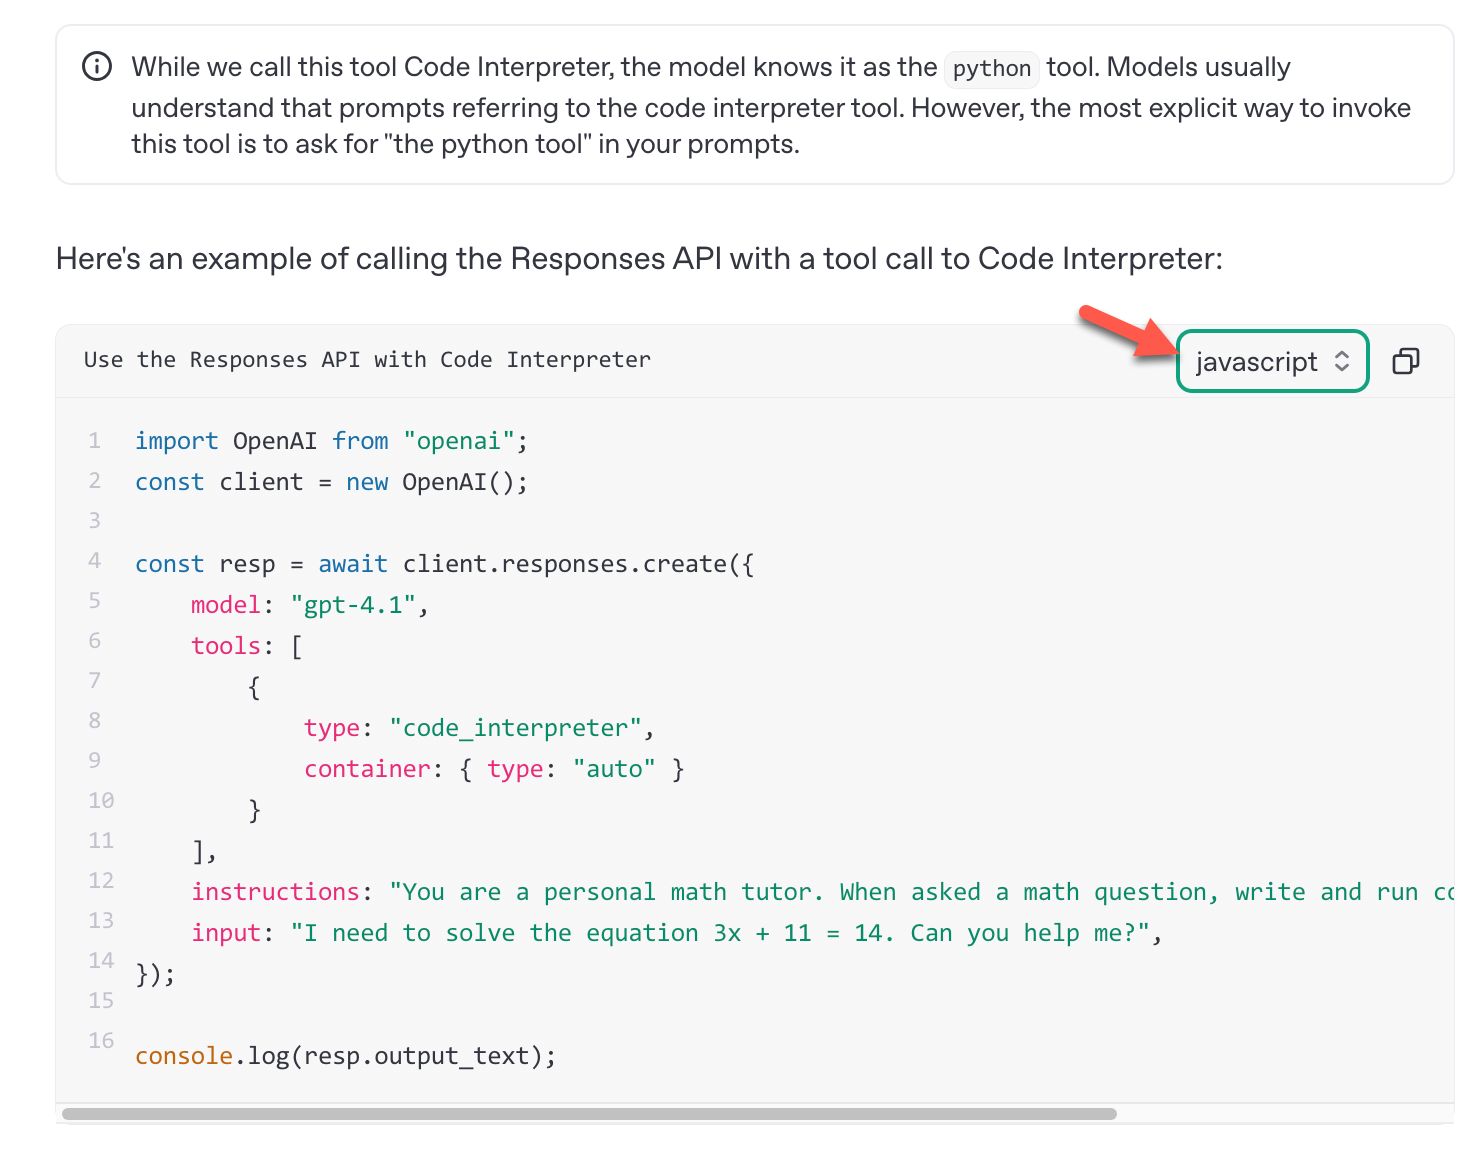
Task: Click the "gpt-4.1" model value on line 5
Action: (x=353, y=605)
